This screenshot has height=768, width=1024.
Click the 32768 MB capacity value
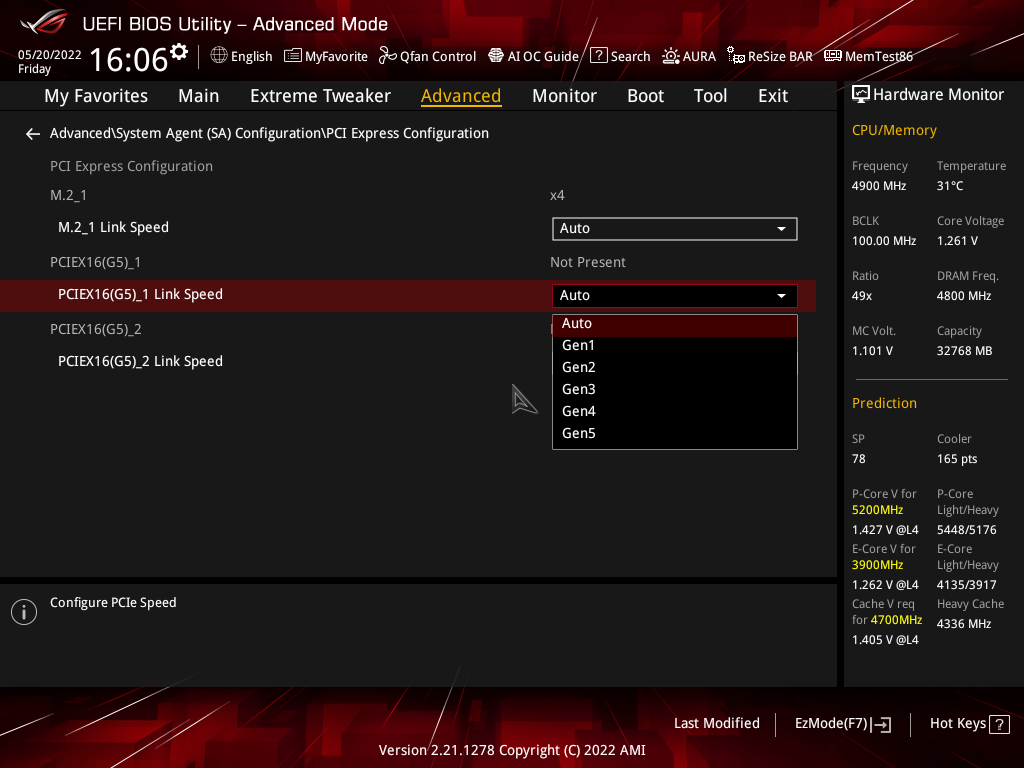965,351
